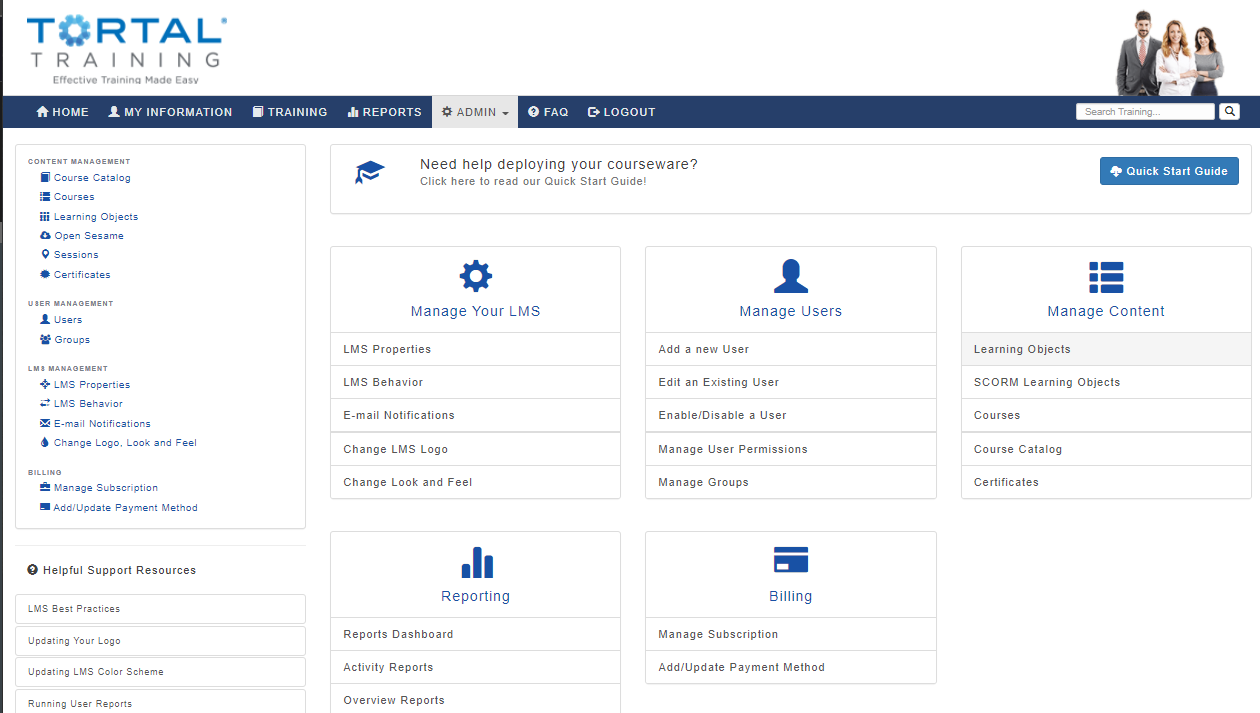Screen dimensions: 1260x713
Task: Click Add/Update Payment Method card icon sidebar
Action: click(45, 507)
